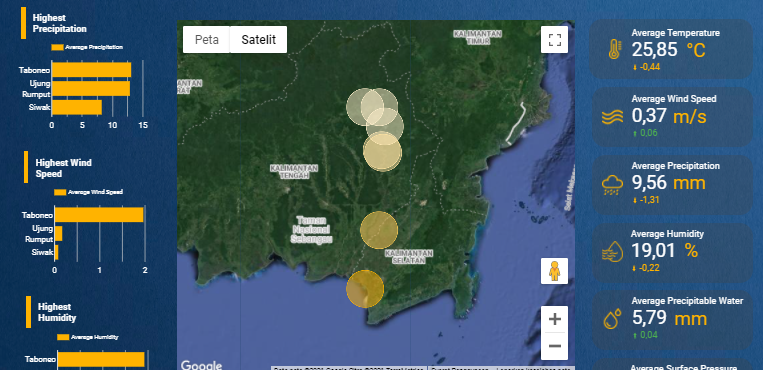Click the Google logo link on map

point(201,365)
